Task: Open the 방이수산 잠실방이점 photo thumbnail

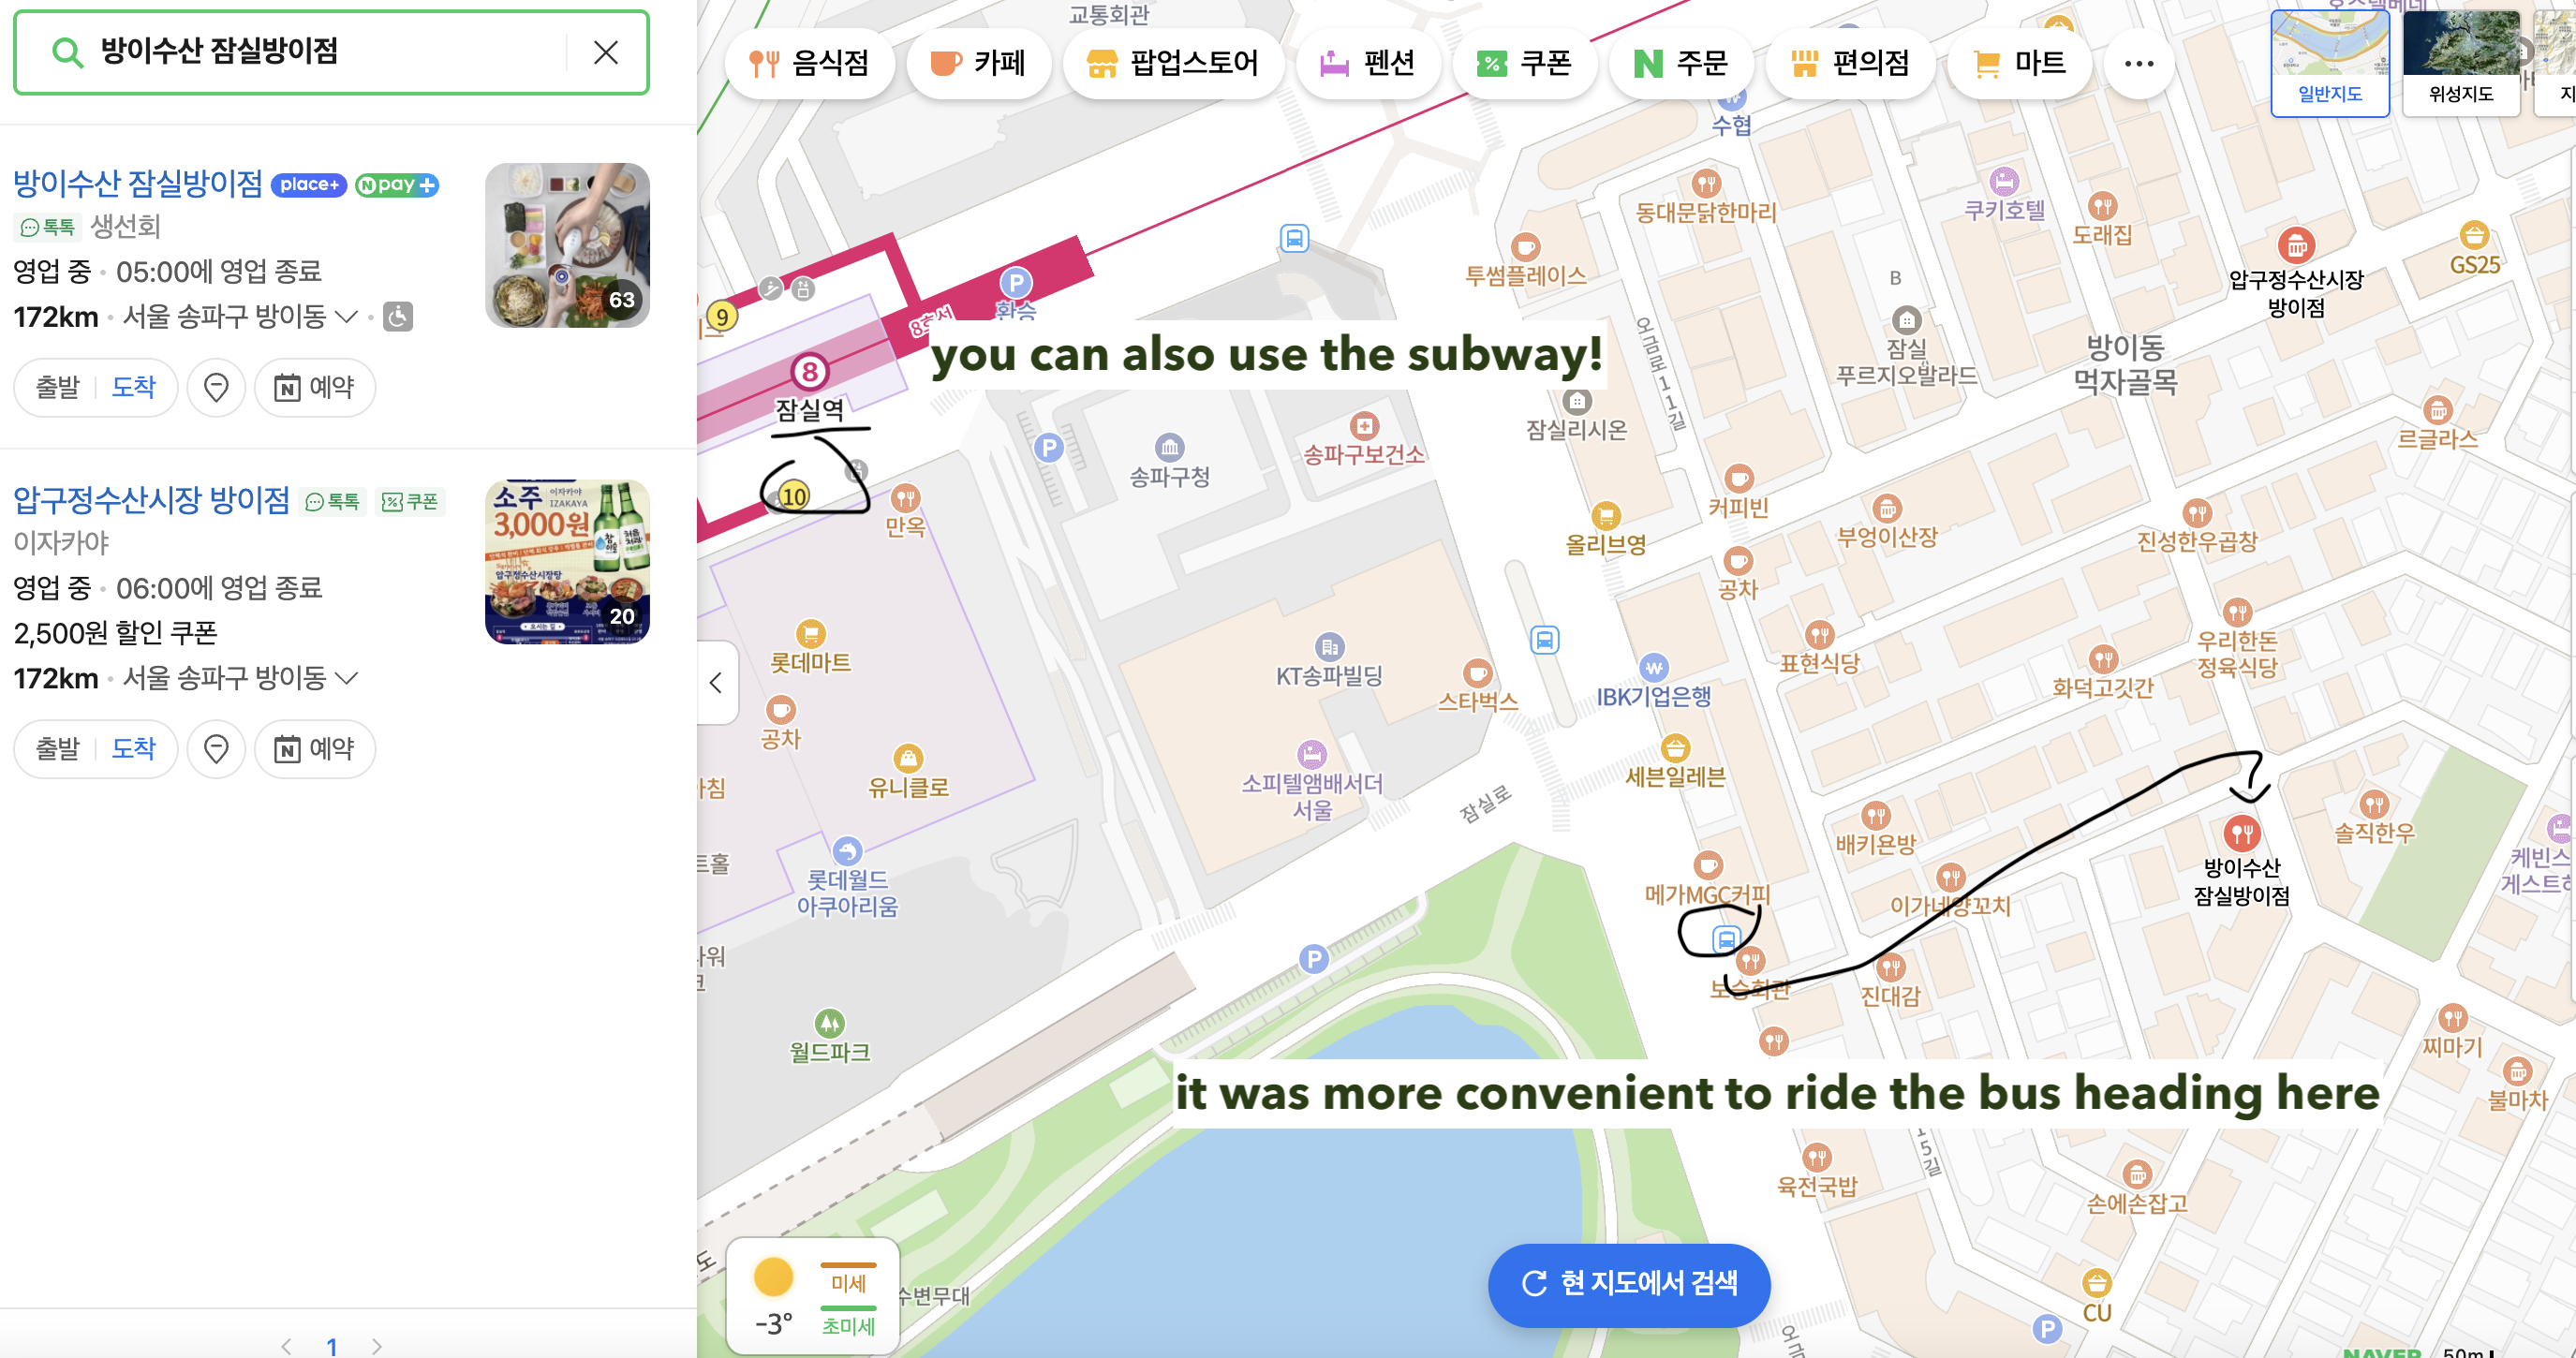Action: coord(567,246)
